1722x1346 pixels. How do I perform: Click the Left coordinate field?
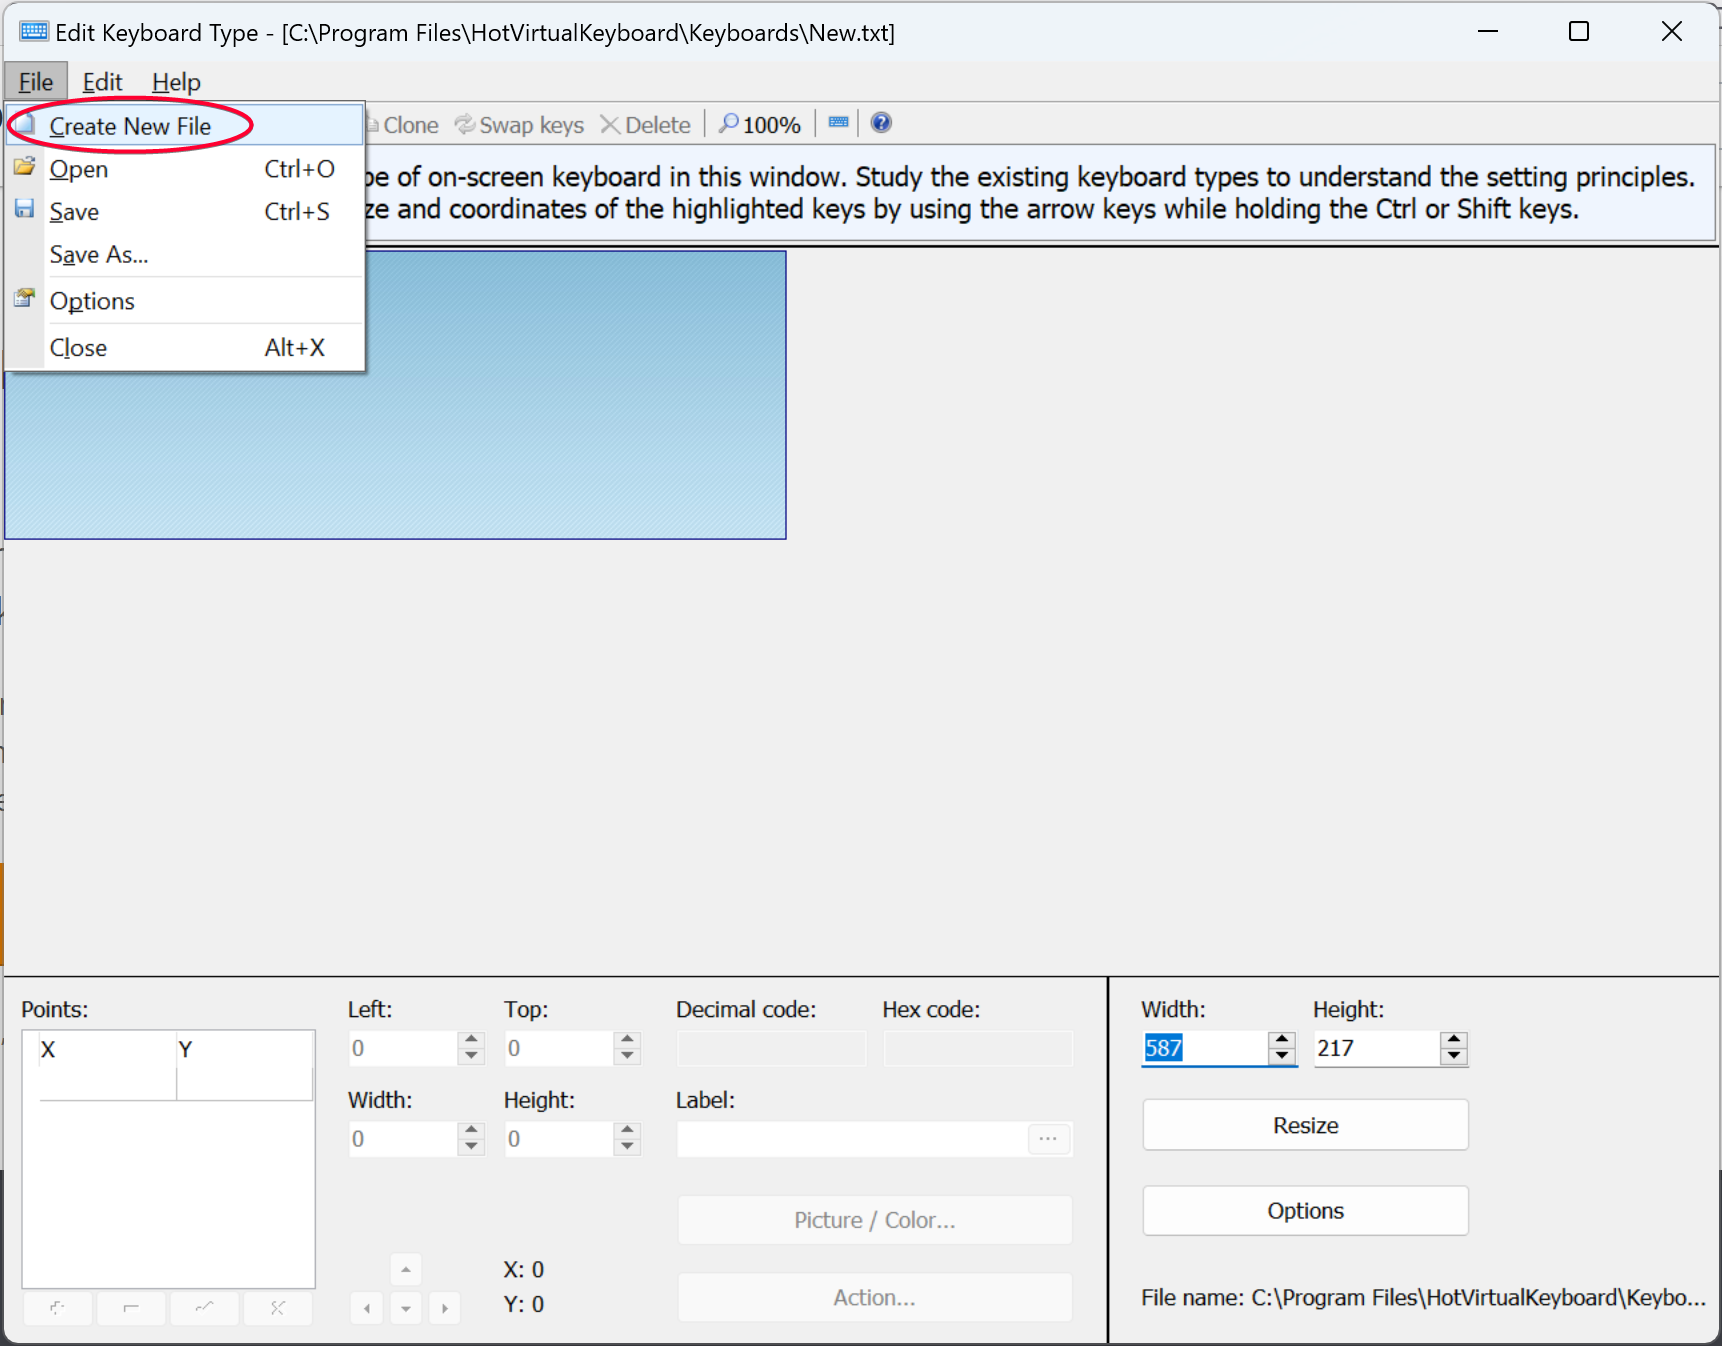coord(403,1048)
